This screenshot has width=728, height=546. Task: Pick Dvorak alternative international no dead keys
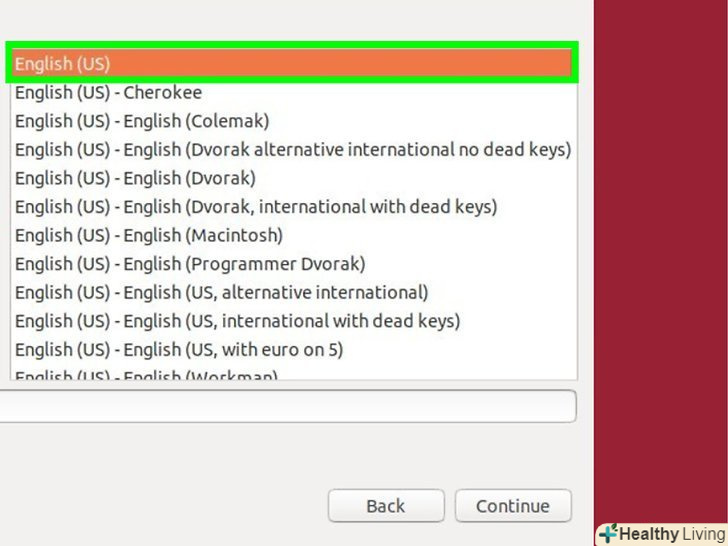click(x=294, y=150)
